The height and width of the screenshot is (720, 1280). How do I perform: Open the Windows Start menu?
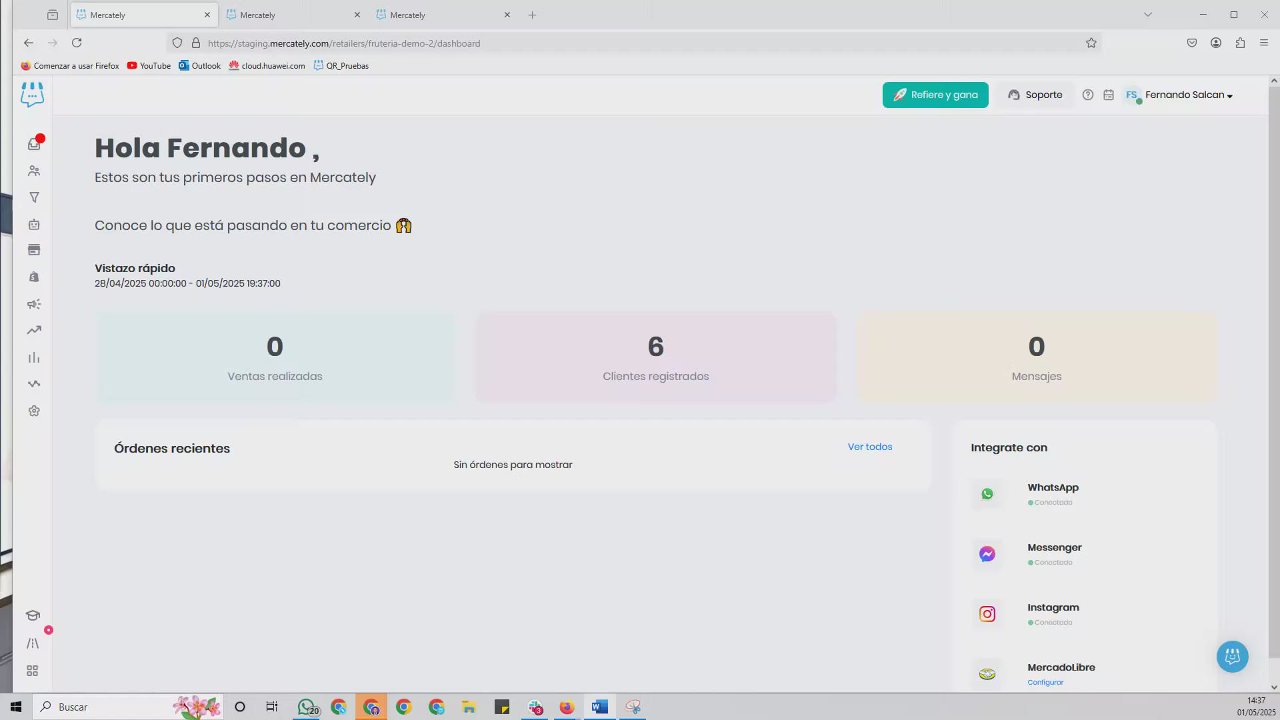[x=16, y=707]
